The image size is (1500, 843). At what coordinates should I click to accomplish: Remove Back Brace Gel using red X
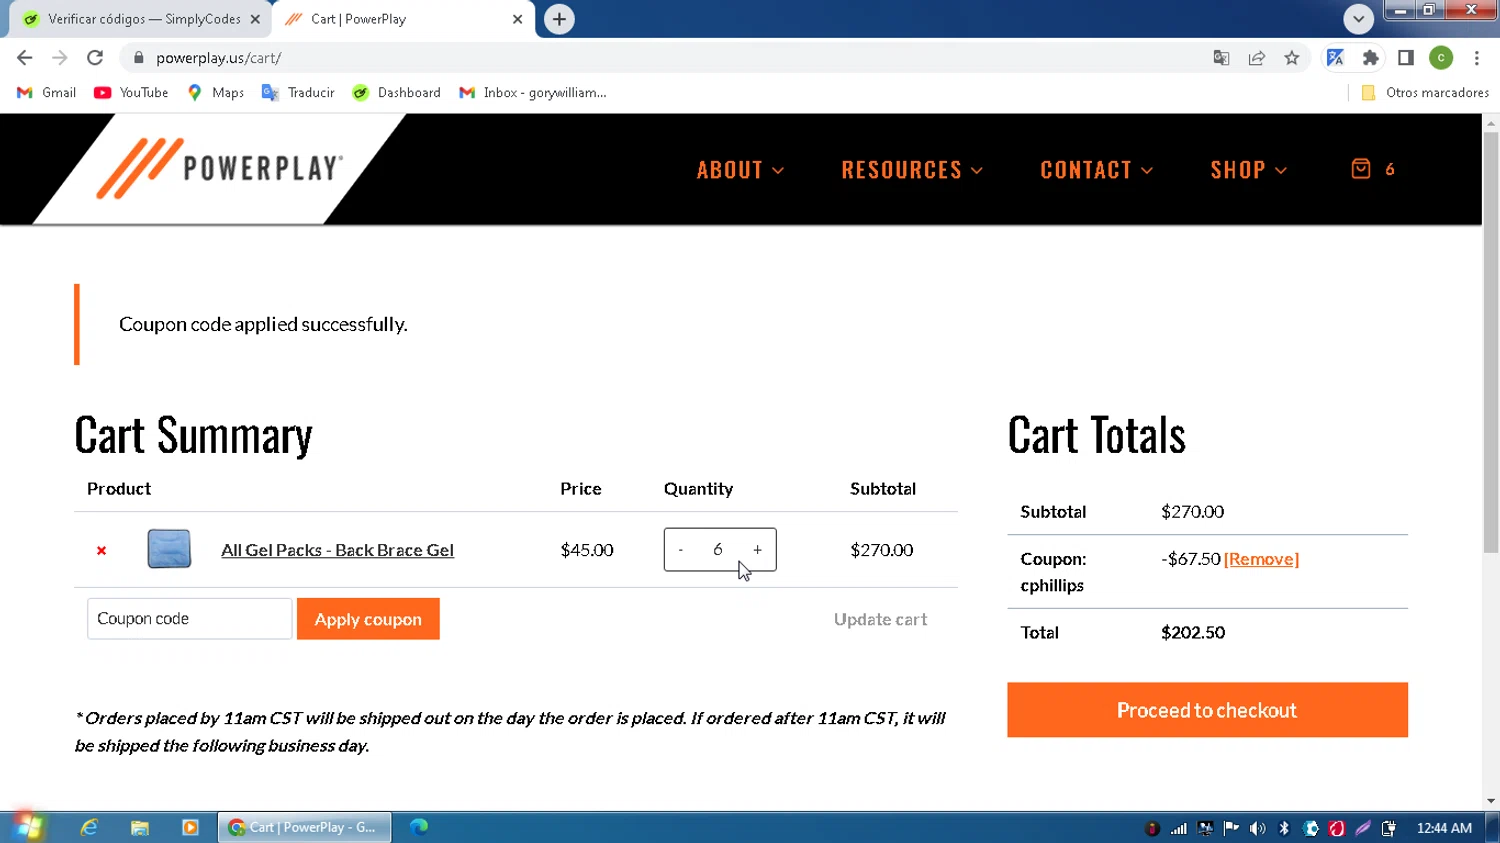point(101,550)
